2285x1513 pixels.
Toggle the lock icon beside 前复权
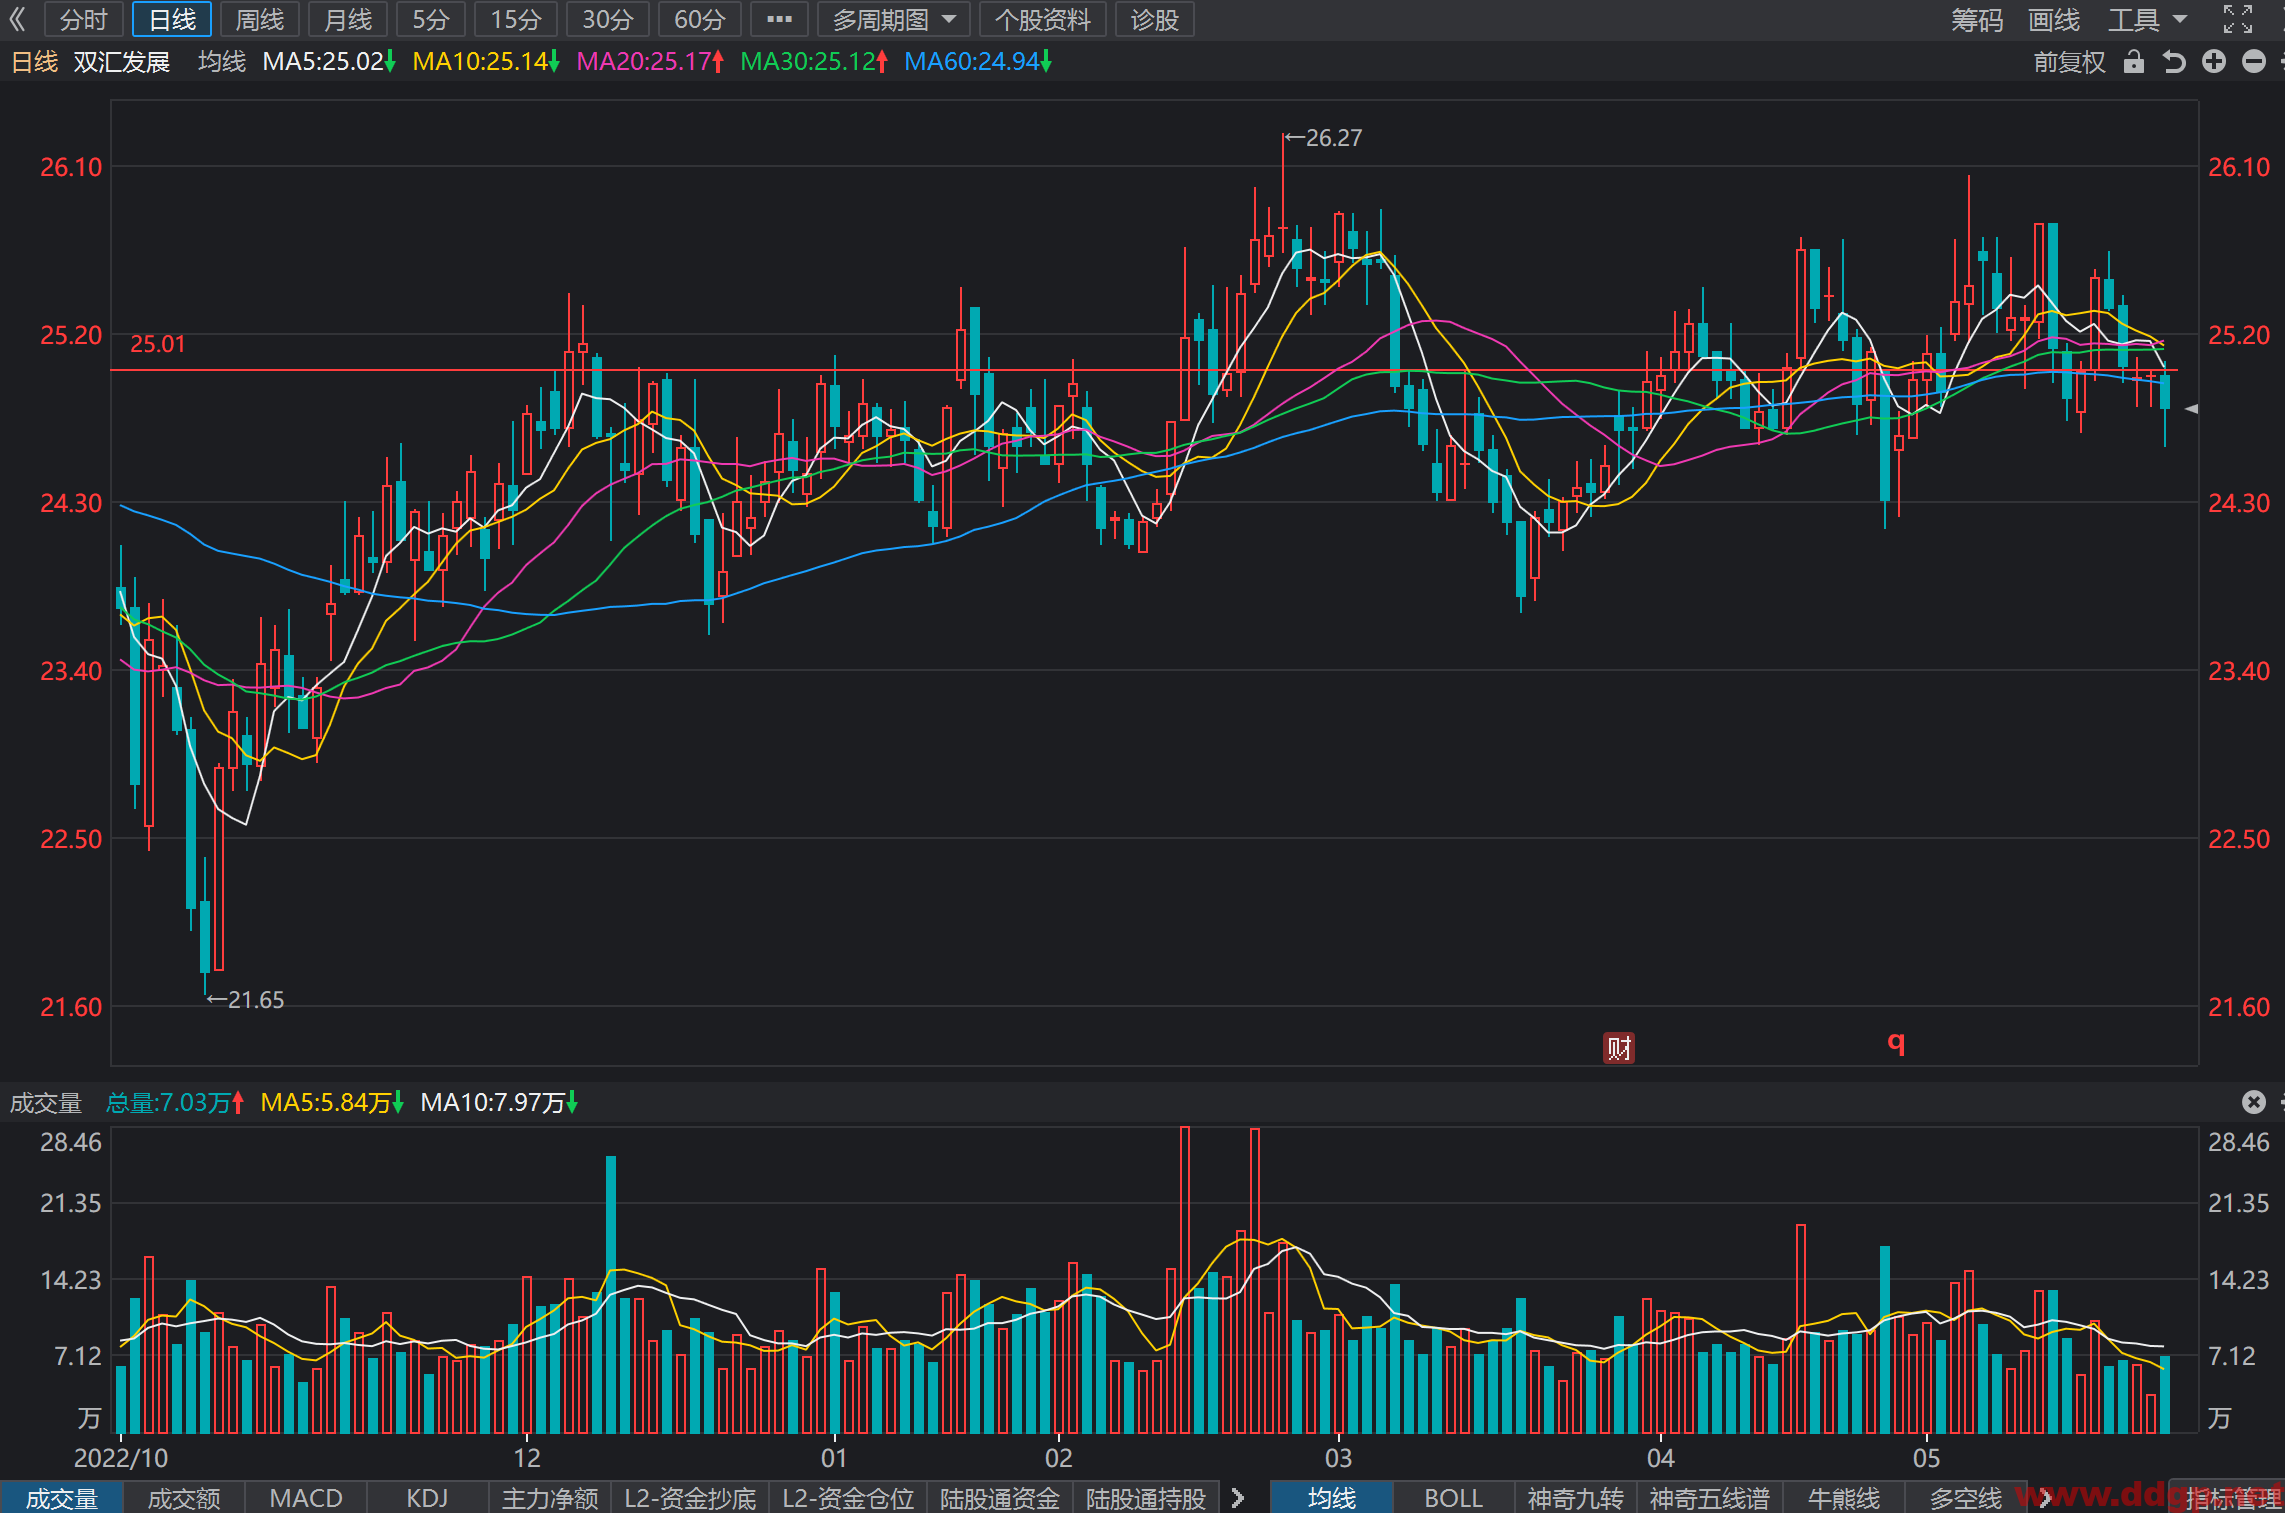(x=2133, y=62)
